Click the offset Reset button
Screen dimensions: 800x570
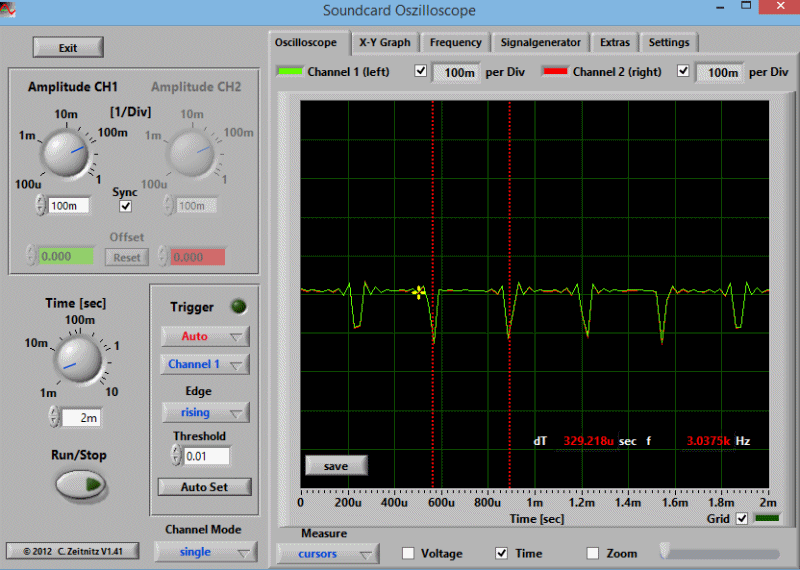tap(127, 257)
